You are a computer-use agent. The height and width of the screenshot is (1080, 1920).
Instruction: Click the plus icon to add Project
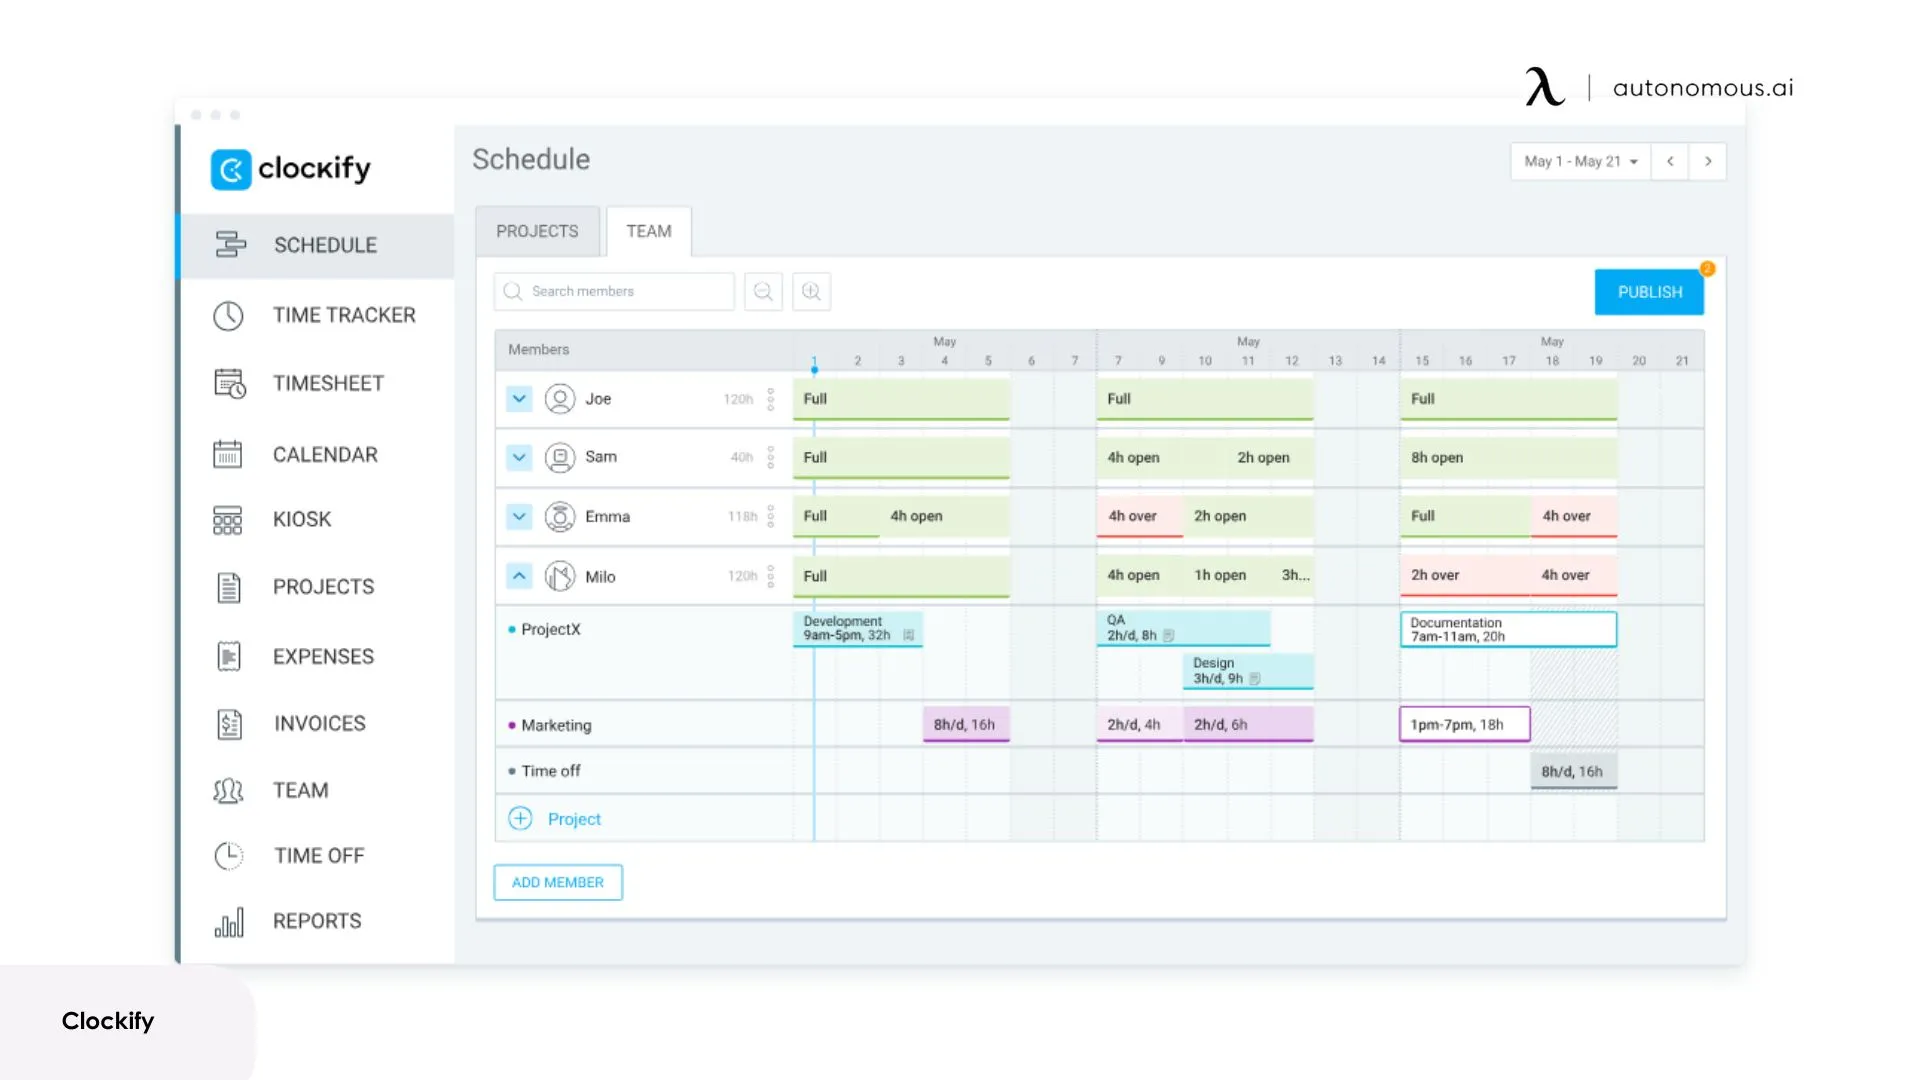520,819
